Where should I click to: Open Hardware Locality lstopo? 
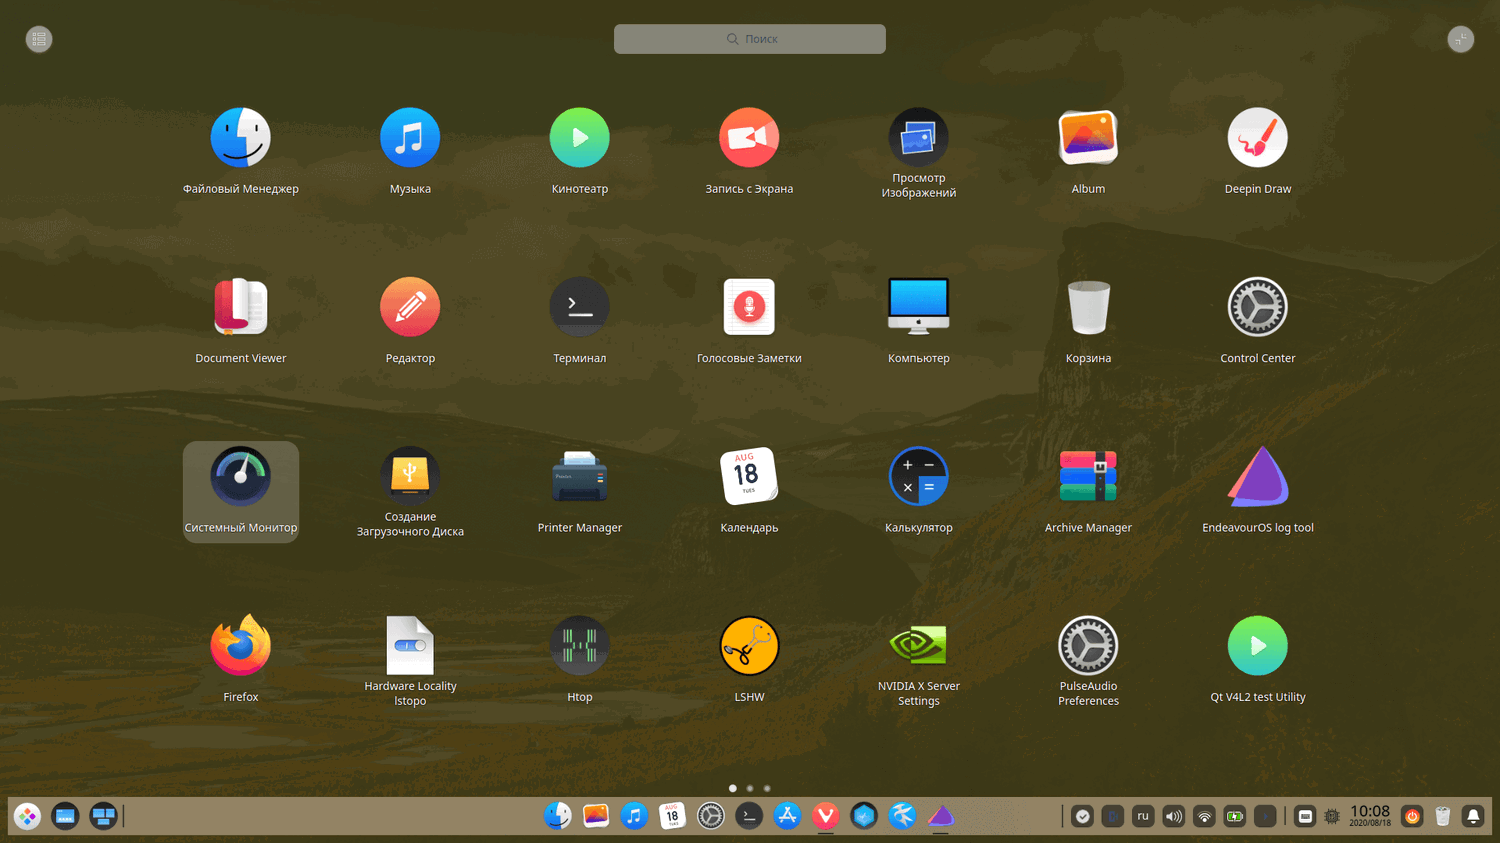(410, 646)
